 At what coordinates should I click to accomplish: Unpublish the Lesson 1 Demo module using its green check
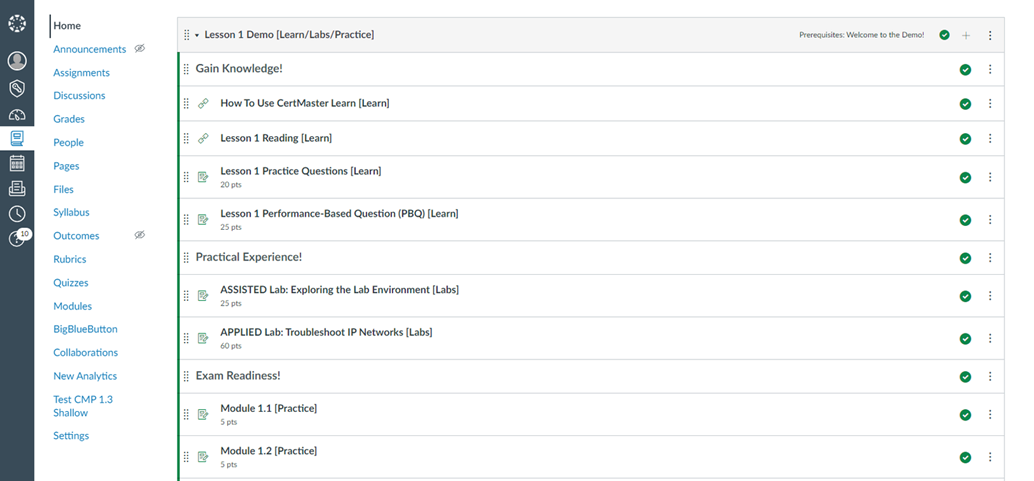[x=945, y=35]
